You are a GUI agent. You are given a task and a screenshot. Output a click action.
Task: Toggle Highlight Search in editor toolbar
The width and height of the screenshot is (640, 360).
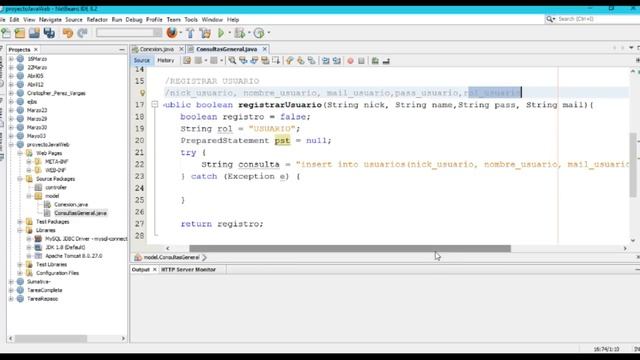[265, 61]
